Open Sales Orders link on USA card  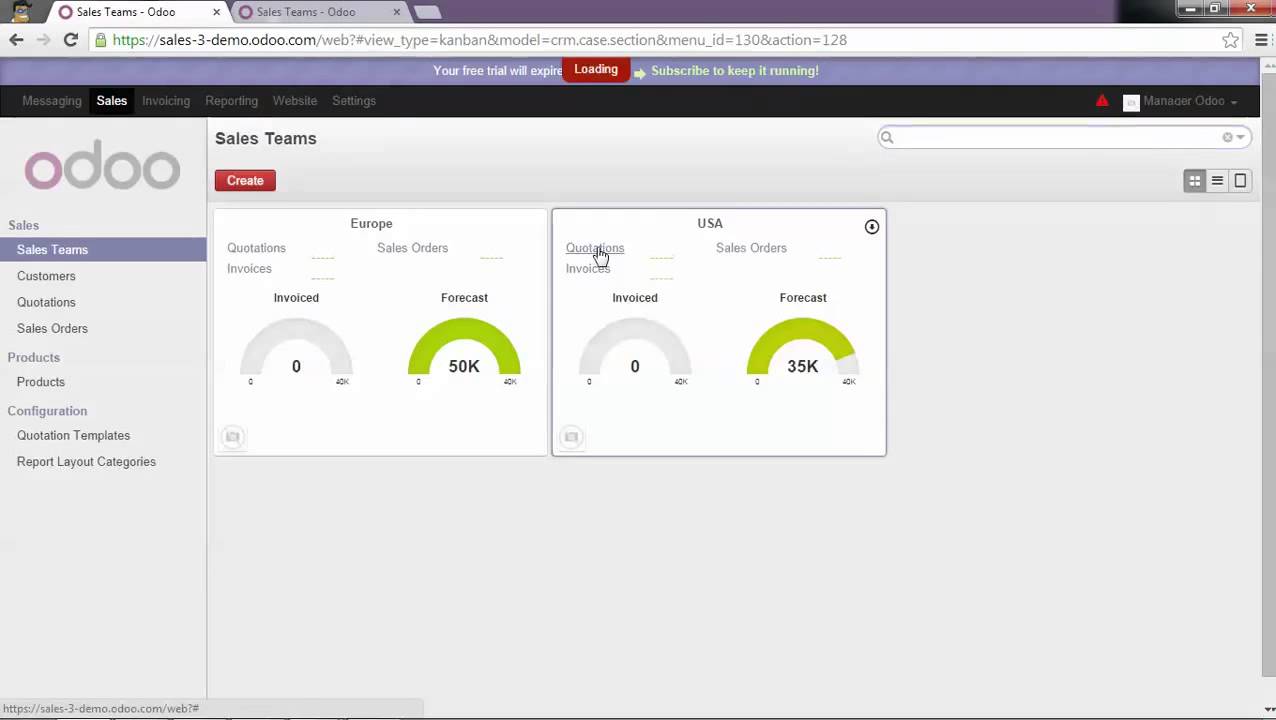click(x=751, y=248)
